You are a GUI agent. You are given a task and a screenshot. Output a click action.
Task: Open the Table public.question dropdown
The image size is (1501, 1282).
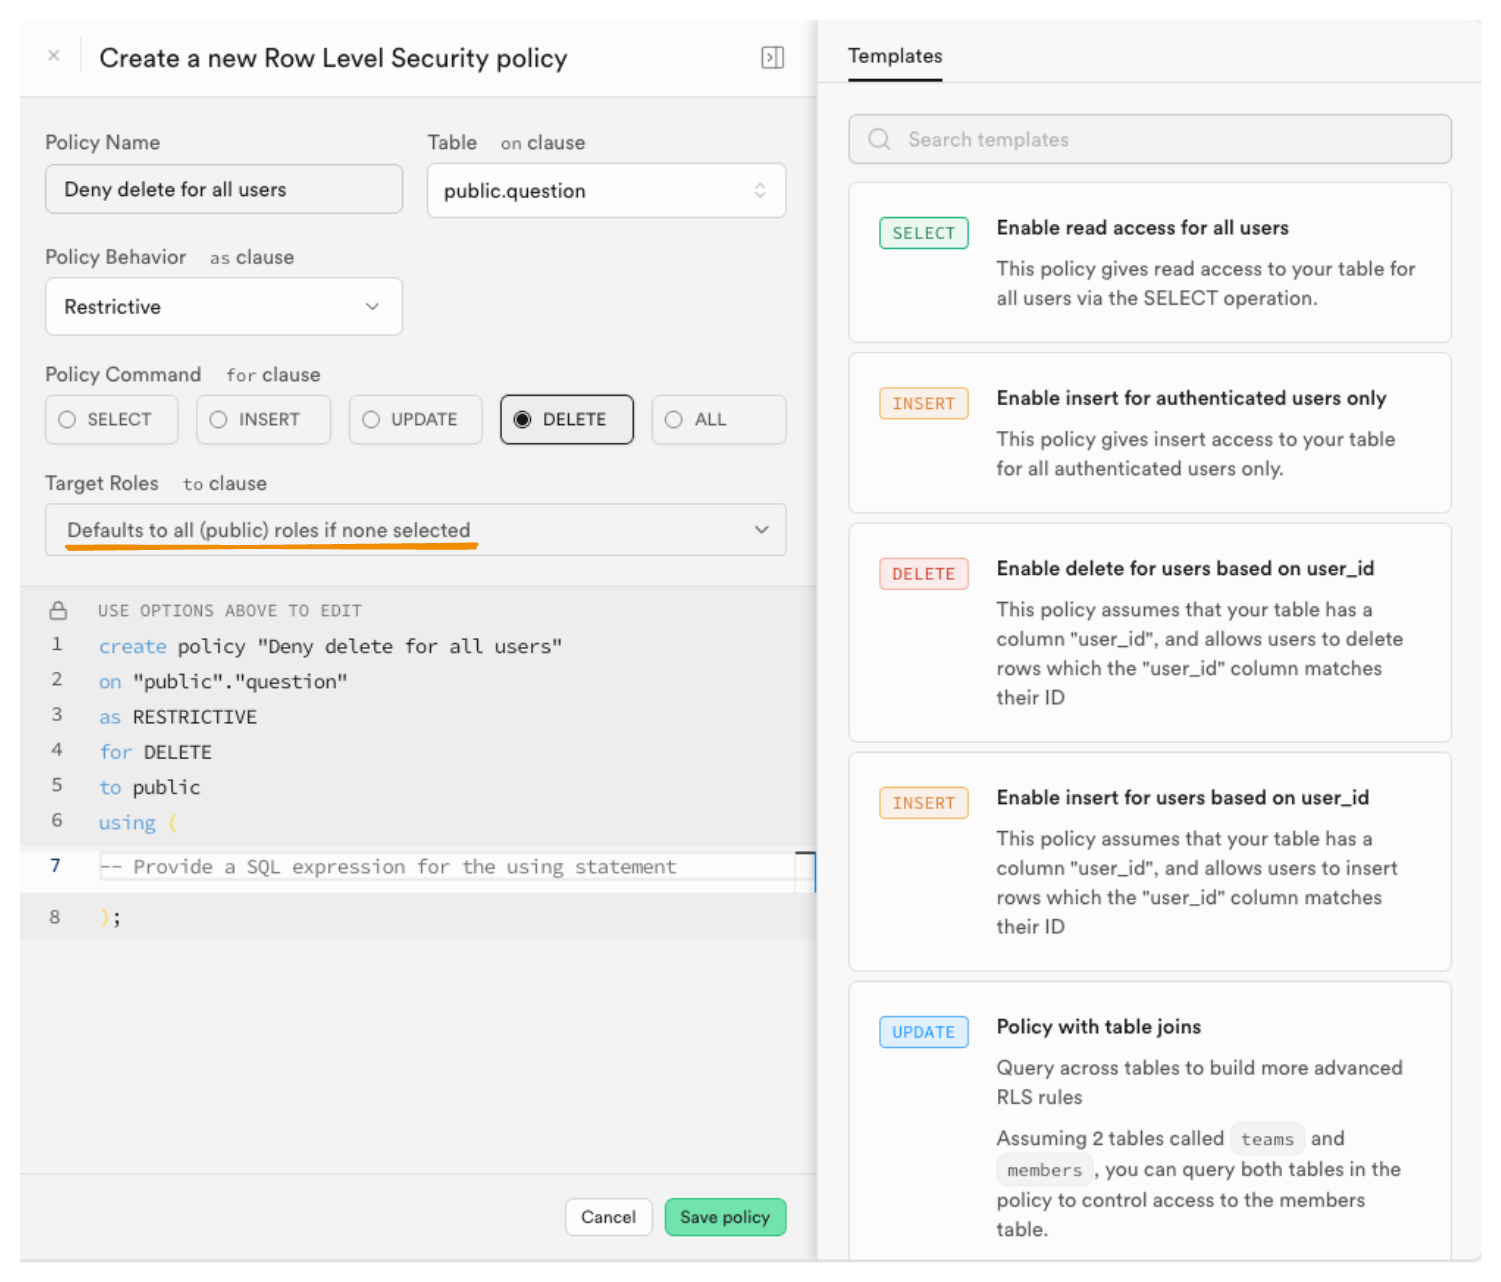(x=605, y=191)
